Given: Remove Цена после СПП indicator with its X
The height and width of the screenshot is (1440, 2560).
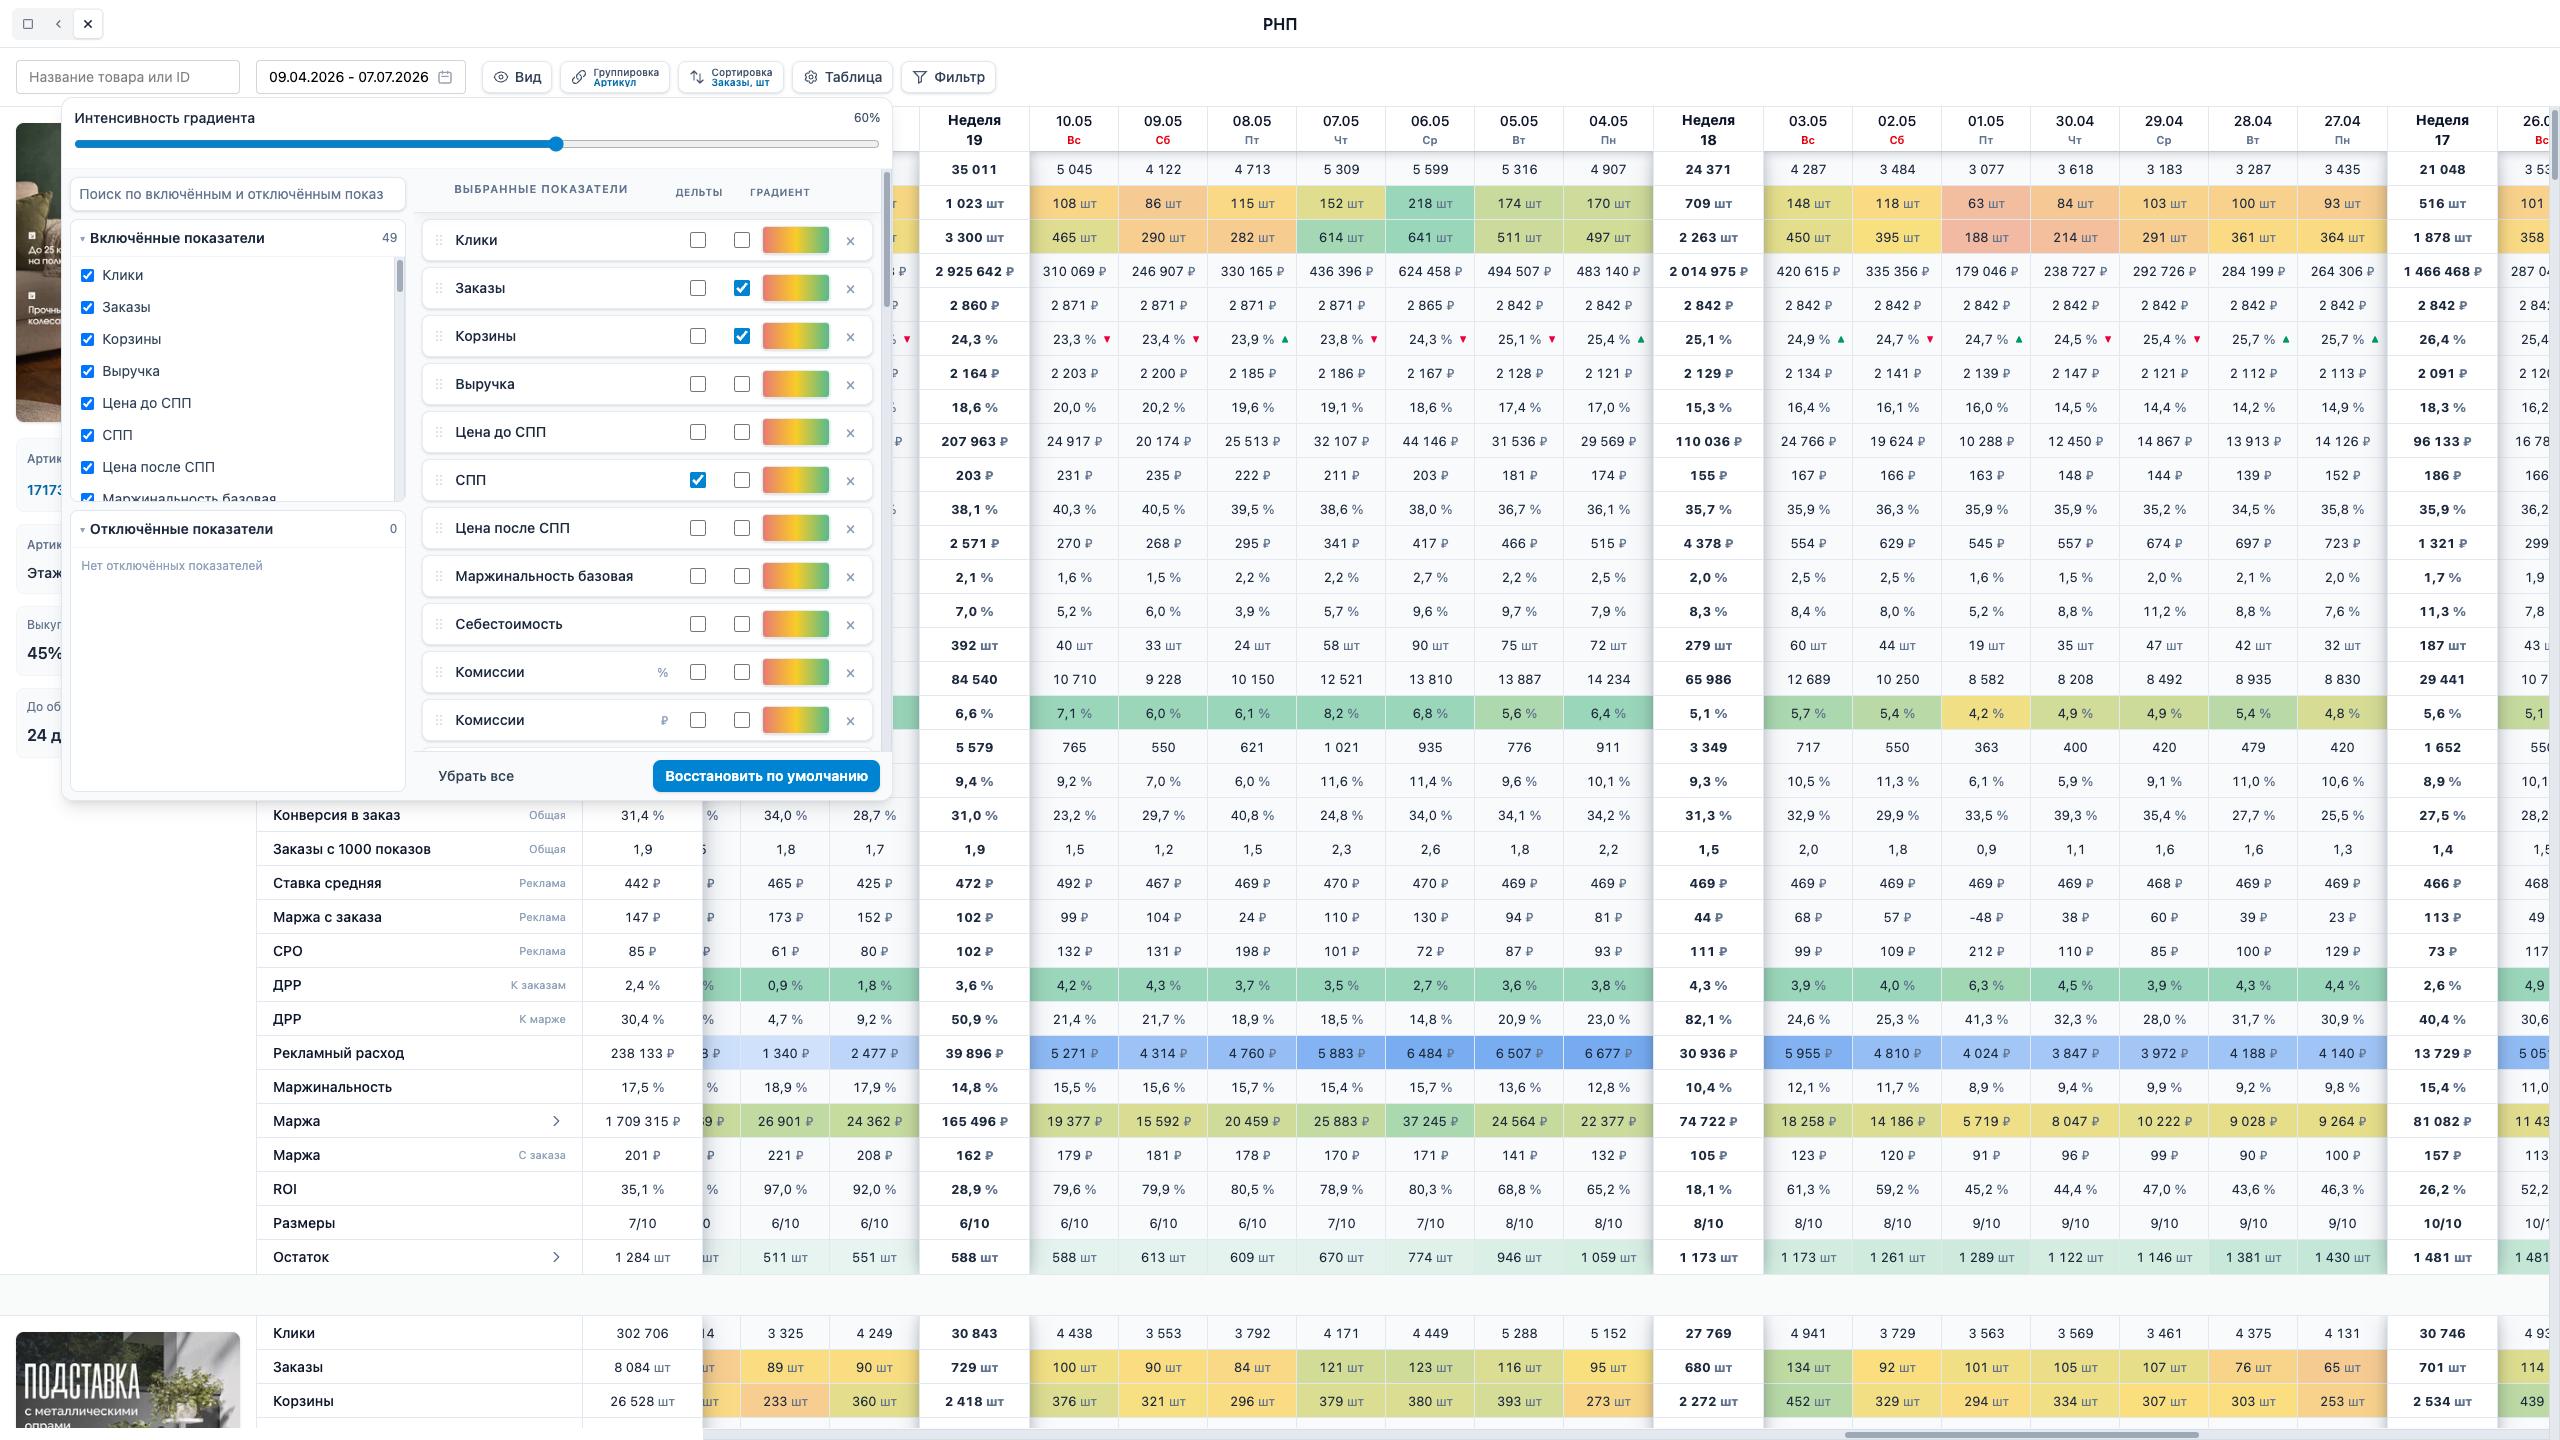Looking at the screenshot, I should click(x=850, y=529).
